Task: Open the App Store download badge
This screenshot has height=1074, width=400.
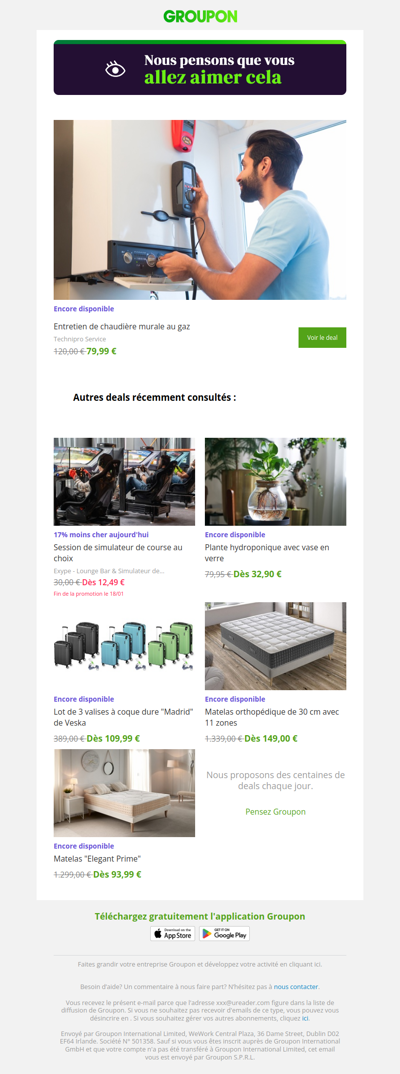Action: [173, 934]
